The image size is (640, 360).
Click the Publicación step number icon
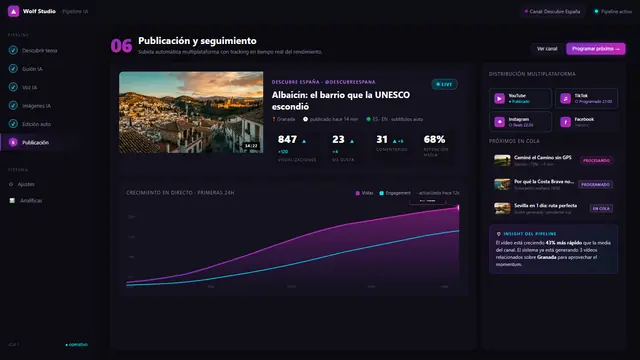[13, 142]
